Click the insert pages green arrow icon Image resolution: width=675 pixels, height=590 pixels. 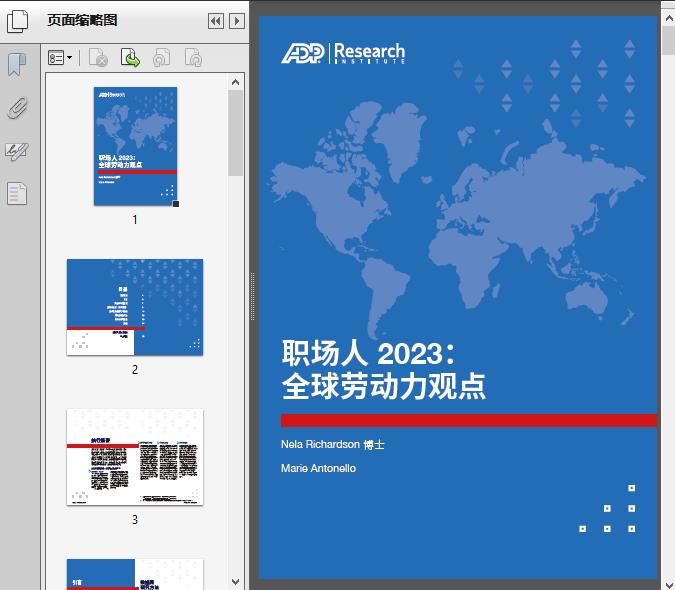[130, 58]
